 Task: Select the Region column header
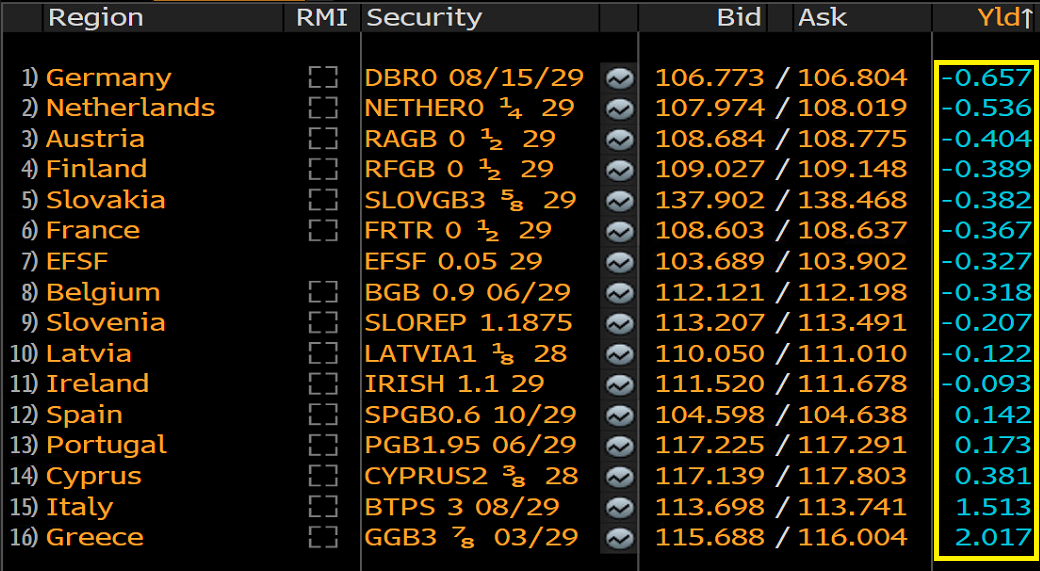pos(95,17)
